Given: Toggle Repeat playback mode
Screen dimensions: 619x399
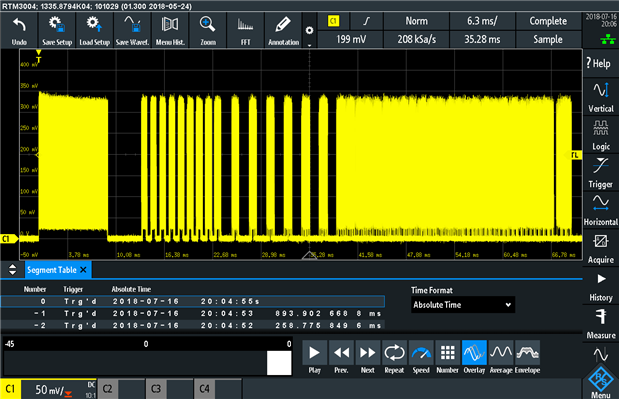Looking at the screenshot, I should click(394, 357).
